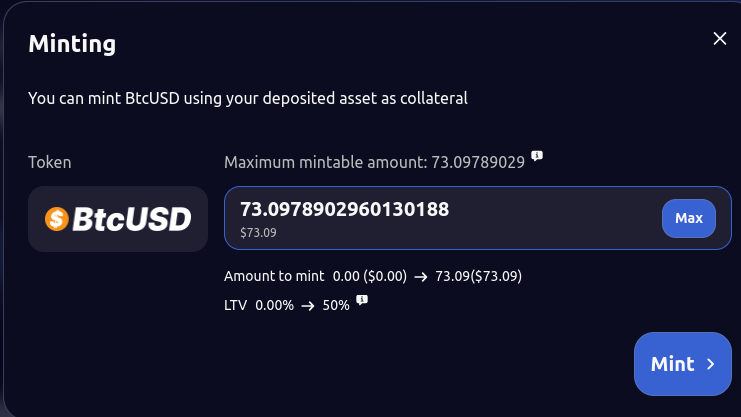Click the $73.09 value under the input

(x=258, y=233)
